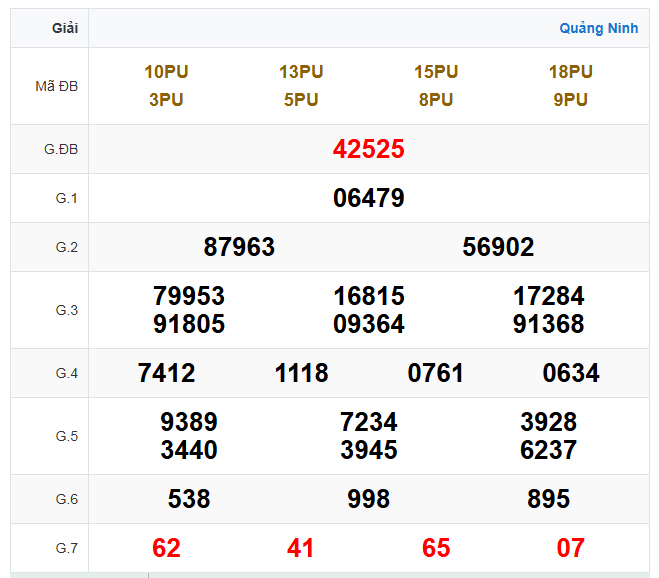The image size is (659, 578).
Task: Click the first prize number 06479
Action: click(368, 198)
